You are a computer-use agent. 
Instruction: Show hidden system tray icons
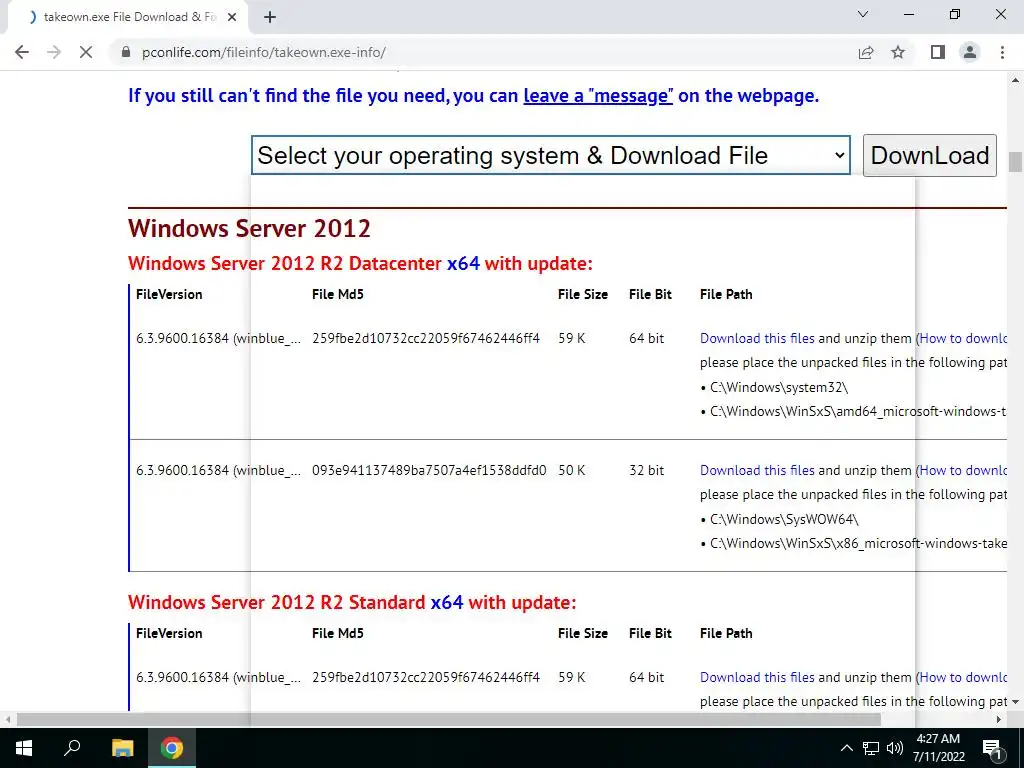coord(846,748)
